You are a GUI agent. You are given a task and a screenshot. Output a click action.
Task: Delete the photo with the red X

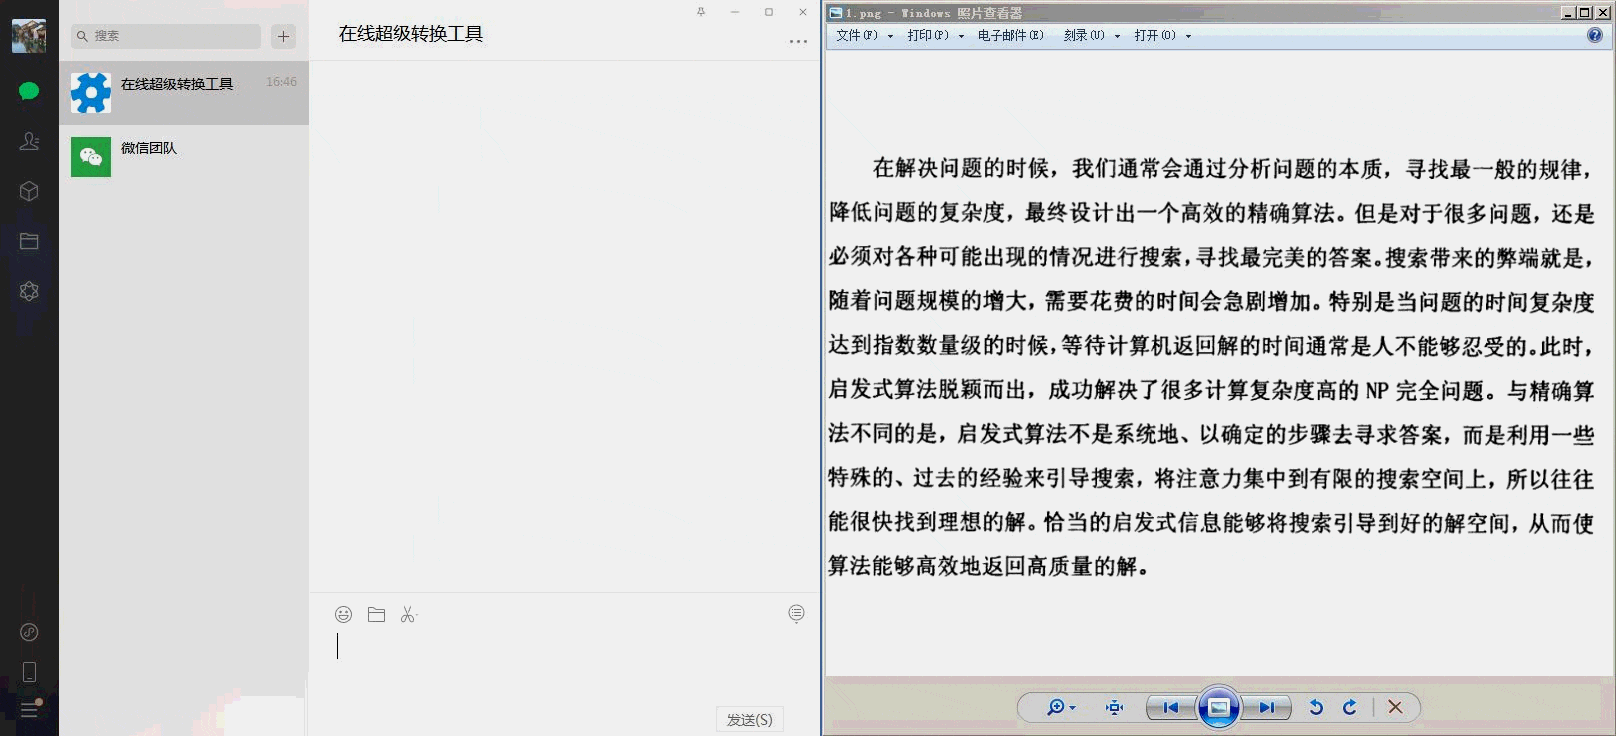(1395, 707)
